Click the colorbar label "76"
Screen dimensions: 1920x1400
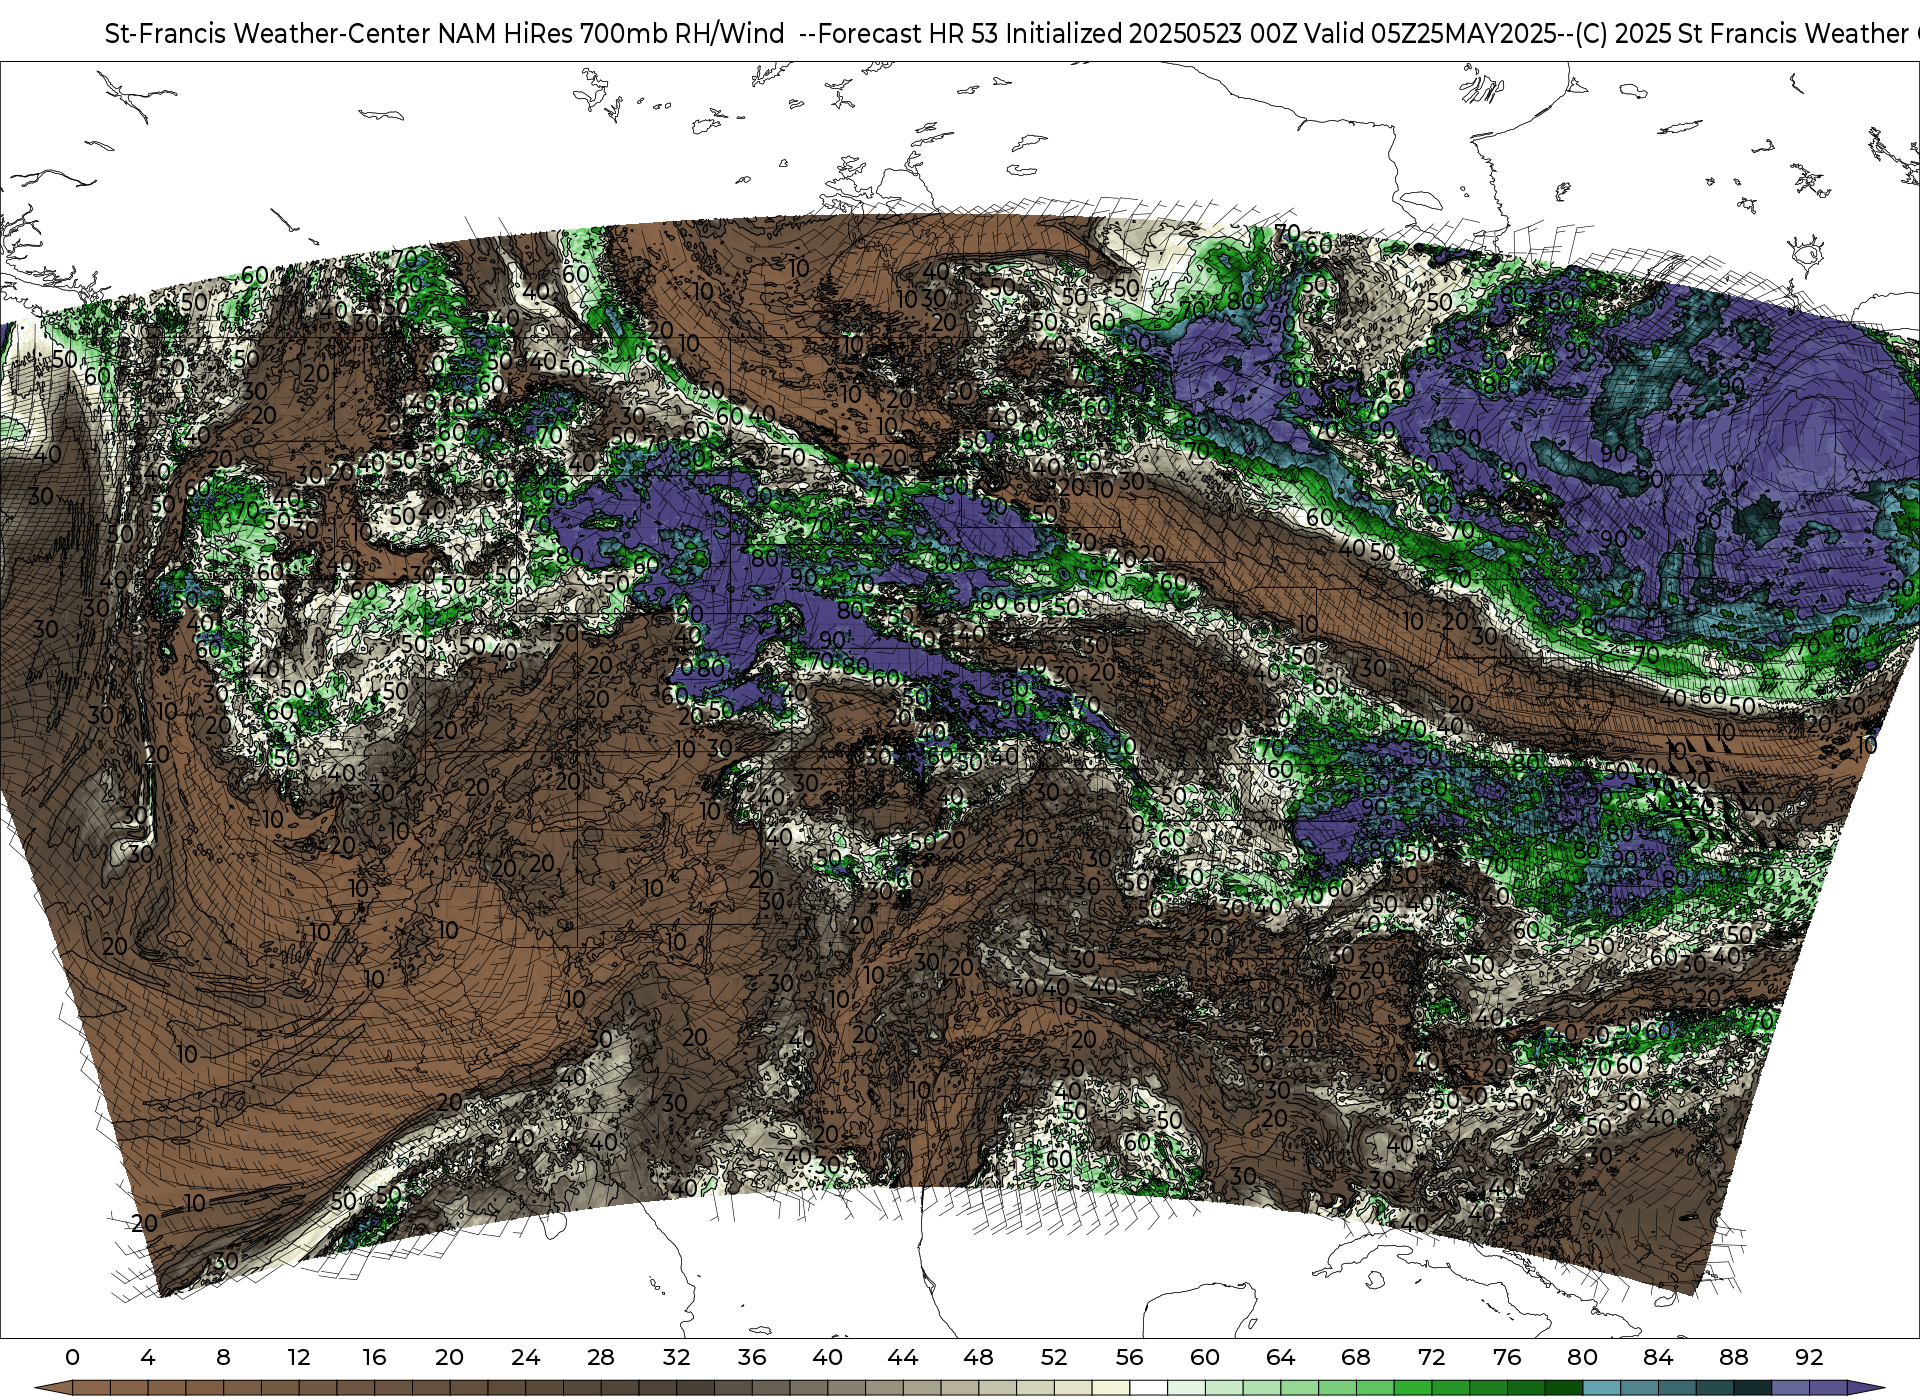coord(1507,1357)
